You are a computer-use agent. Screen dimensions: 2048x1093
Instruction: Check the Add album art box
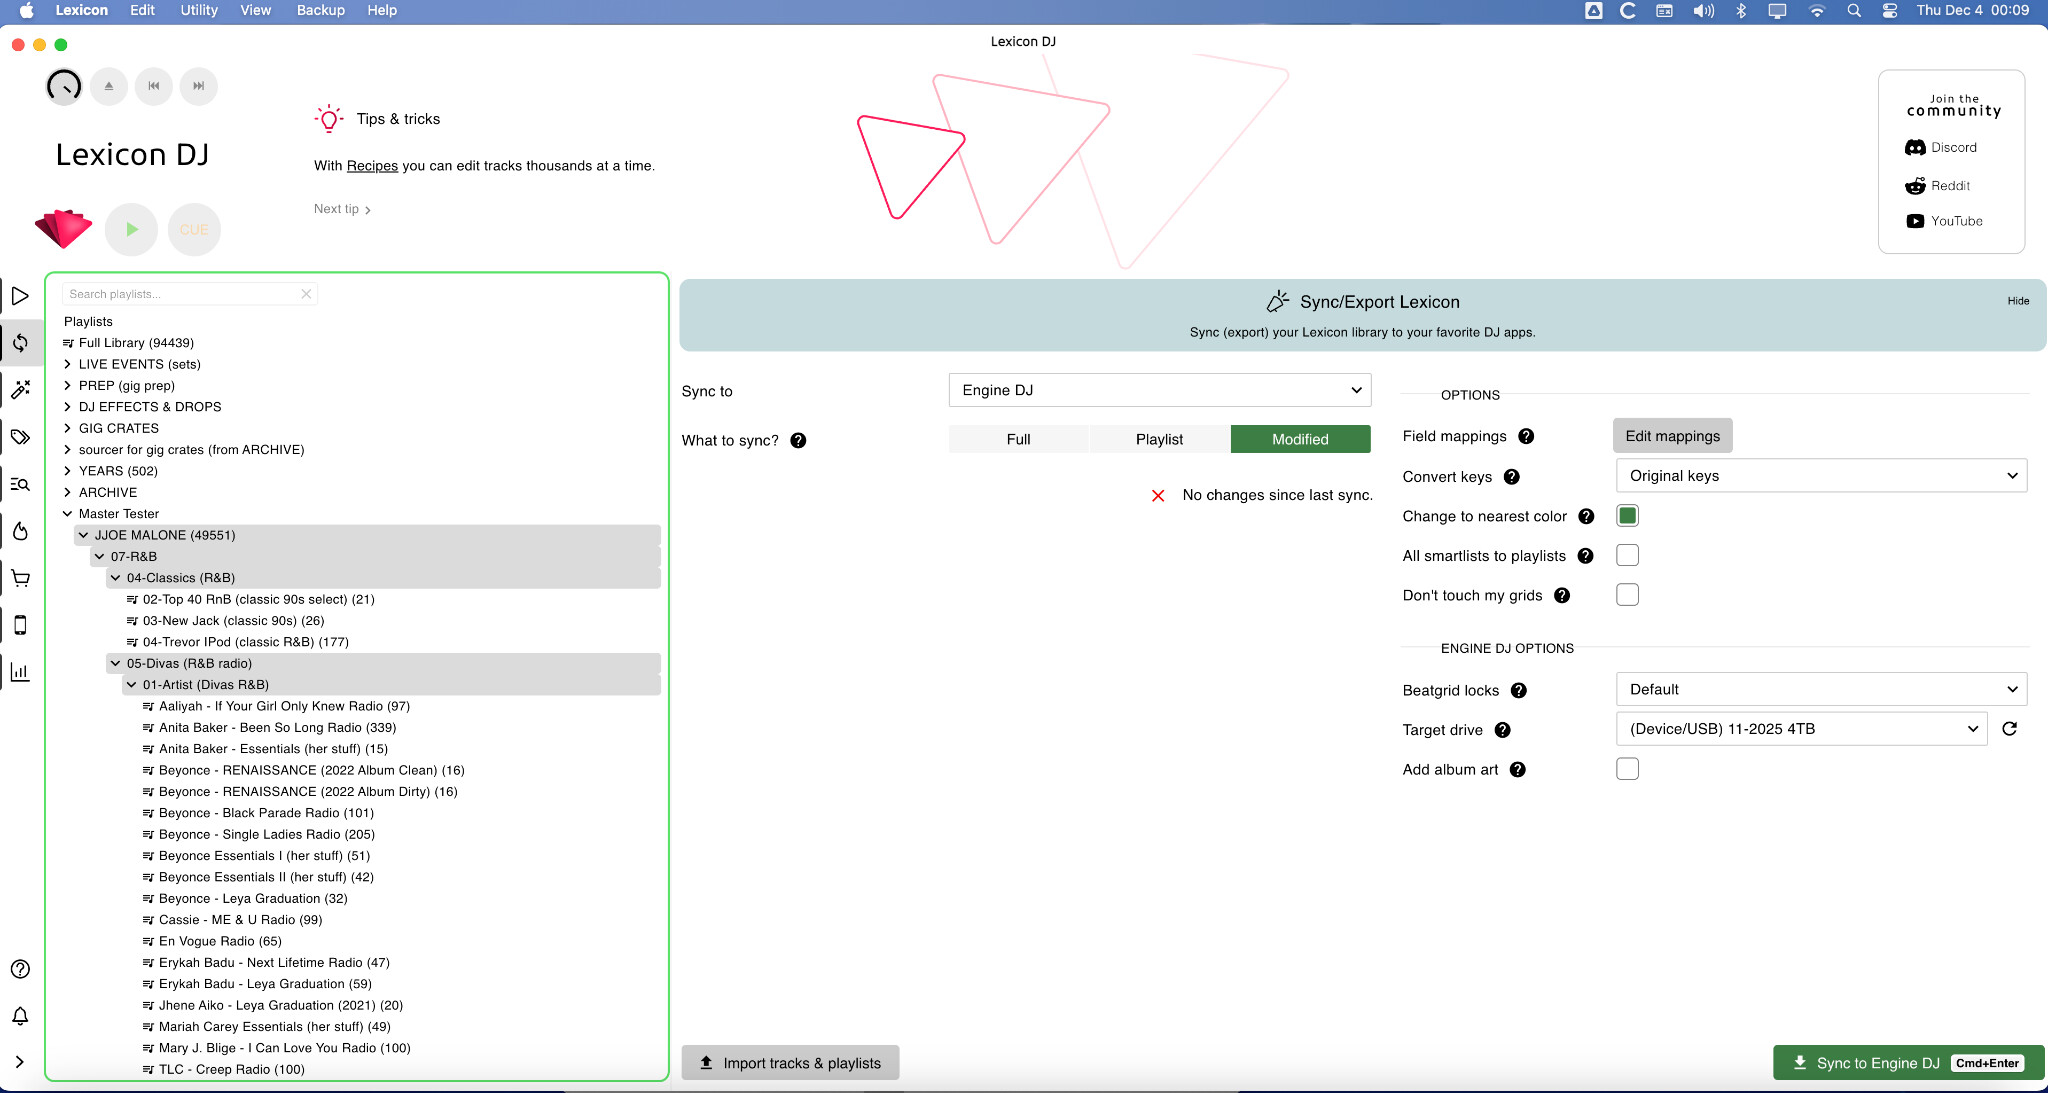click(1627, 769)
